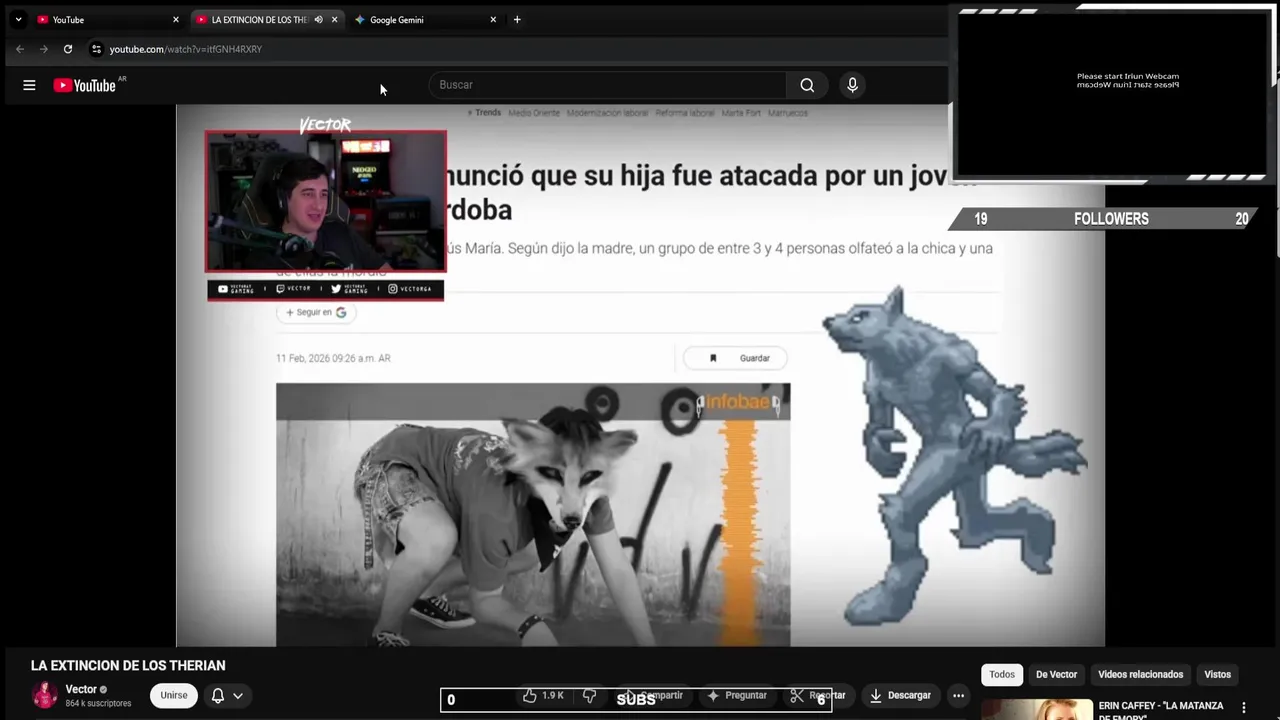Open the YouTube hamburger guide menu
1280x720 pixels.
click(29, 85)
